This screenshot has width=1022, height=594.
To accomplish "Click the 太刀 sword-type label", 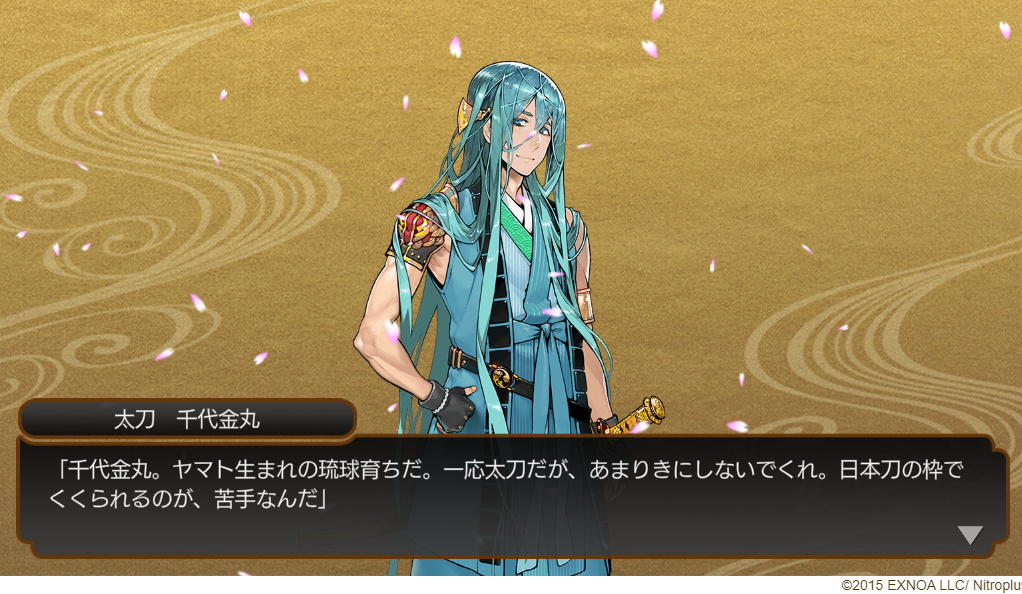I will 134,419.
